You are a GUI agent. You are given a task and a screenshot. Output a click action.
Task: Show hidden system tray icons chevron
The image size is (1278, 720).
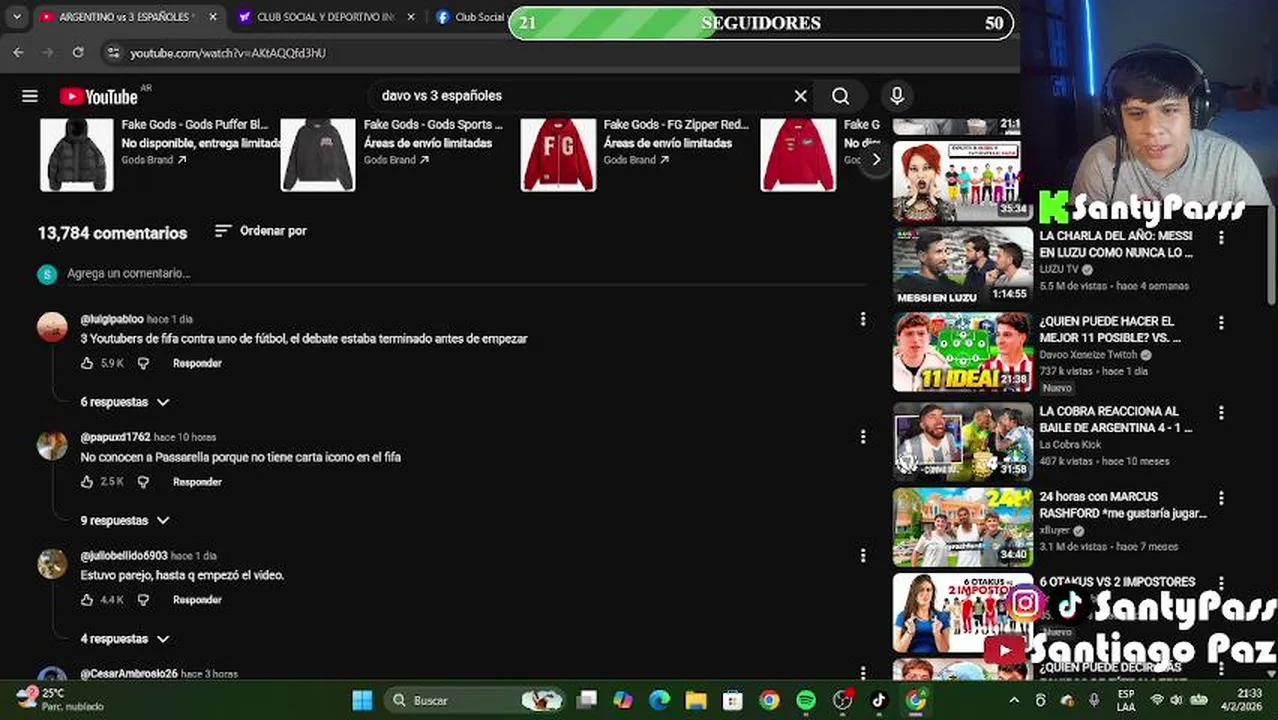click(x=1014, y=700)
